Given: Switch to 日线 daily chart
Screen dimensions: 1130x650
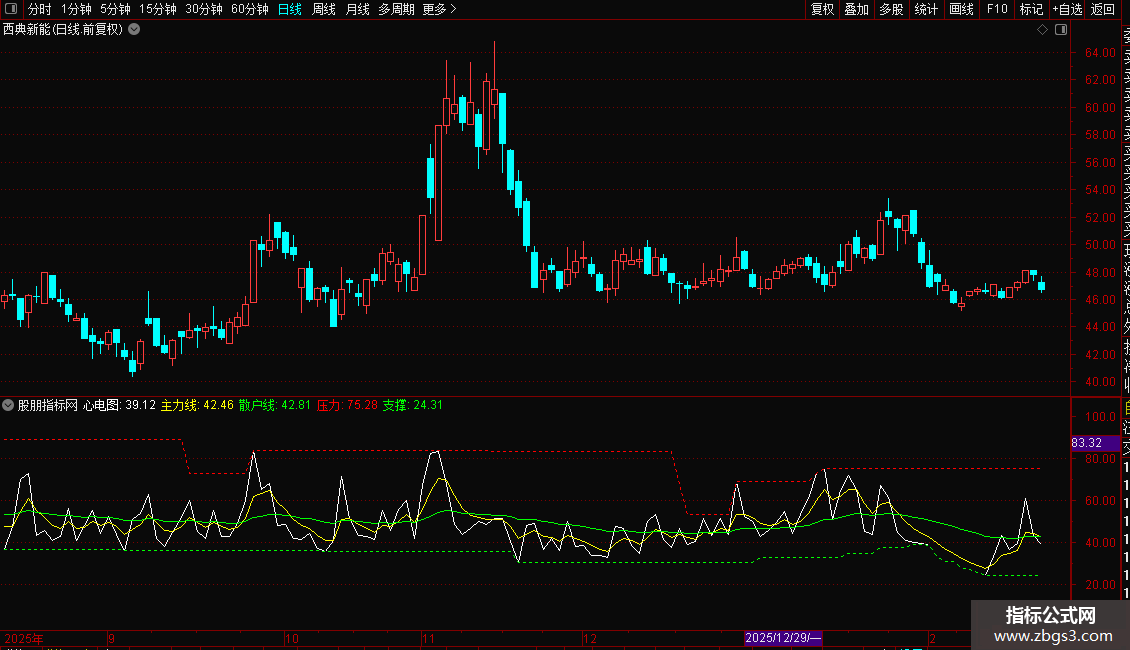Looking at the screenshot, I should (x=290, y=9).
